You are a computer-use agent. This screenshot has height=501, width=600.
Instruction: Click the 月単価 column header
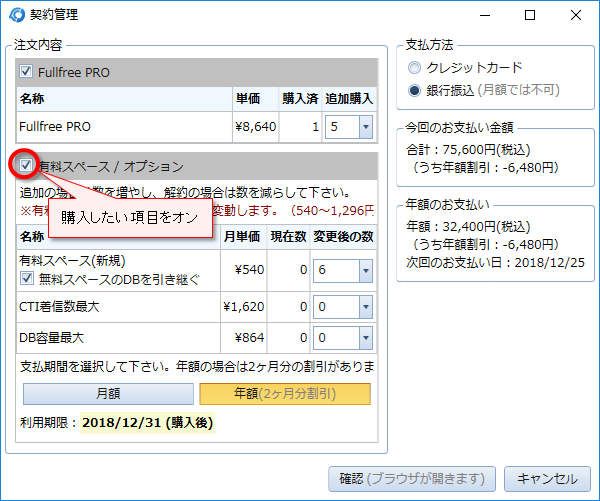tap(242, 237)
